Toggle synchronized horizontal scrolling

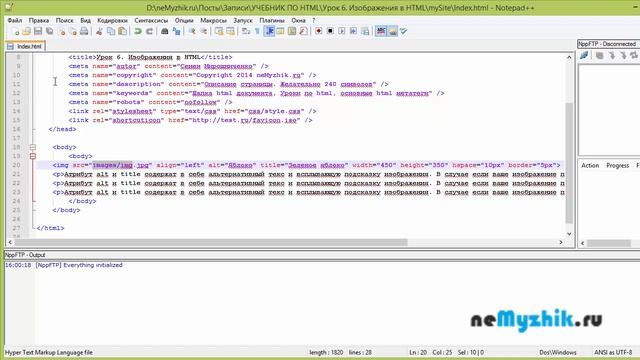tap(230, 31)
